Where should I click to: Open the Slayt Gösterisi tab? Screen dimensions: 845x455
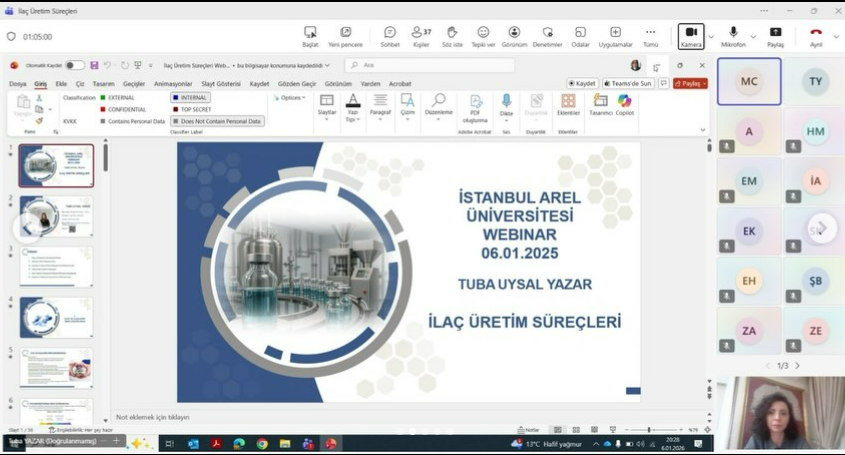click(221, 84)
